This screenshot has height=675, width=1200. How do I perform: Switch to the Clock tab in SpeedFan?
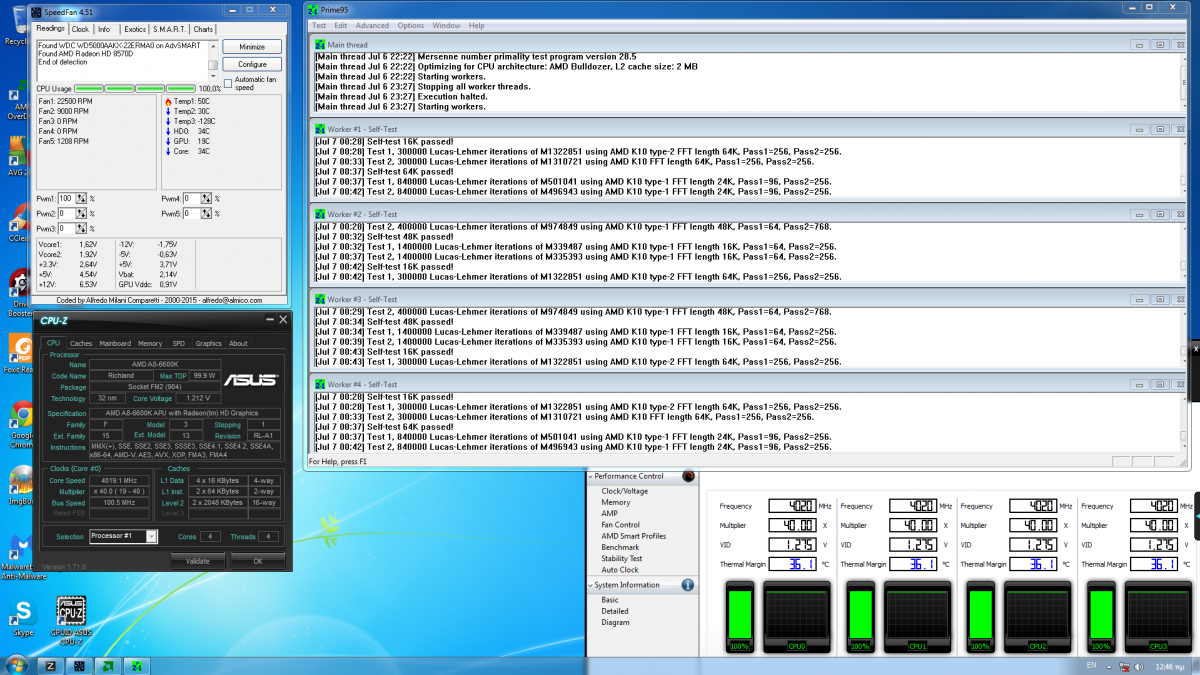pos(80,29)
